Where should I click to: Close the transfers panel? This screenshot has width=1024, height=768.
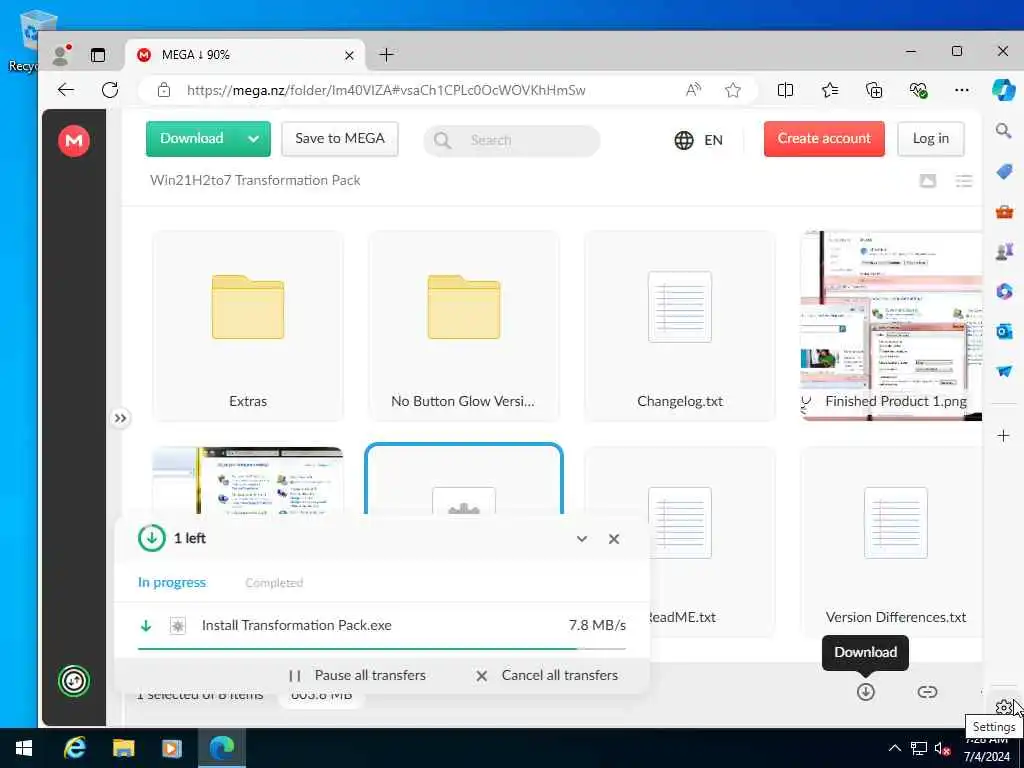coord(614,539)
